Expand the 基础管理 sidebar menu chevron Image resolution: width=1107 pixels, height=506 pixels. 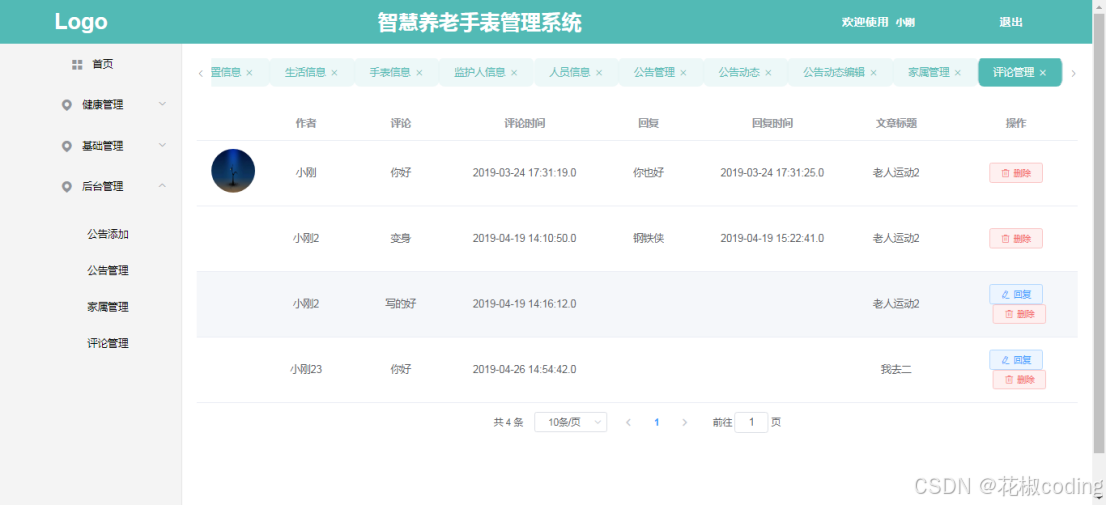(162, 145)
